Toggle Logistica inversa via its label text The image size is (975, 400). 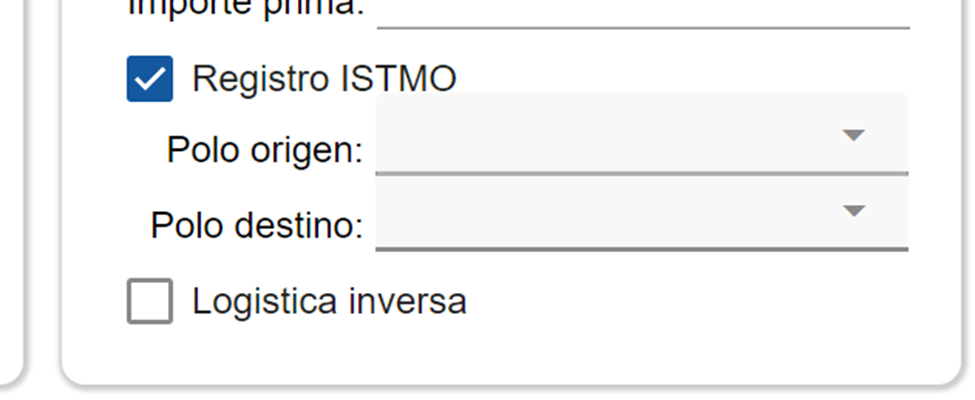tap(328, 302)
